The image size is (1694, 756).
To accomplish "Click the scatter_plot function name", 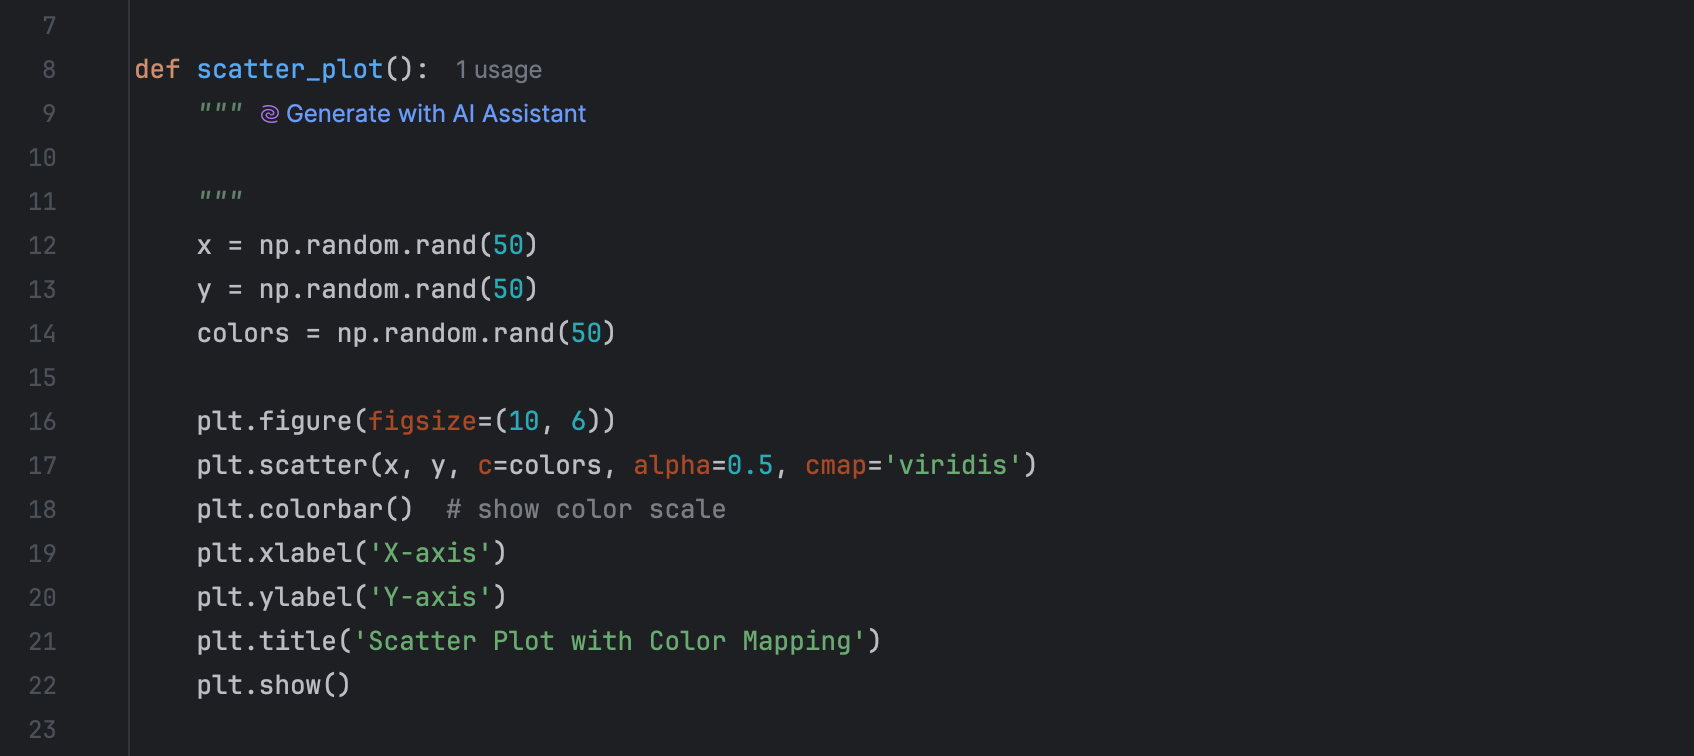I will (x=289, y=69).
